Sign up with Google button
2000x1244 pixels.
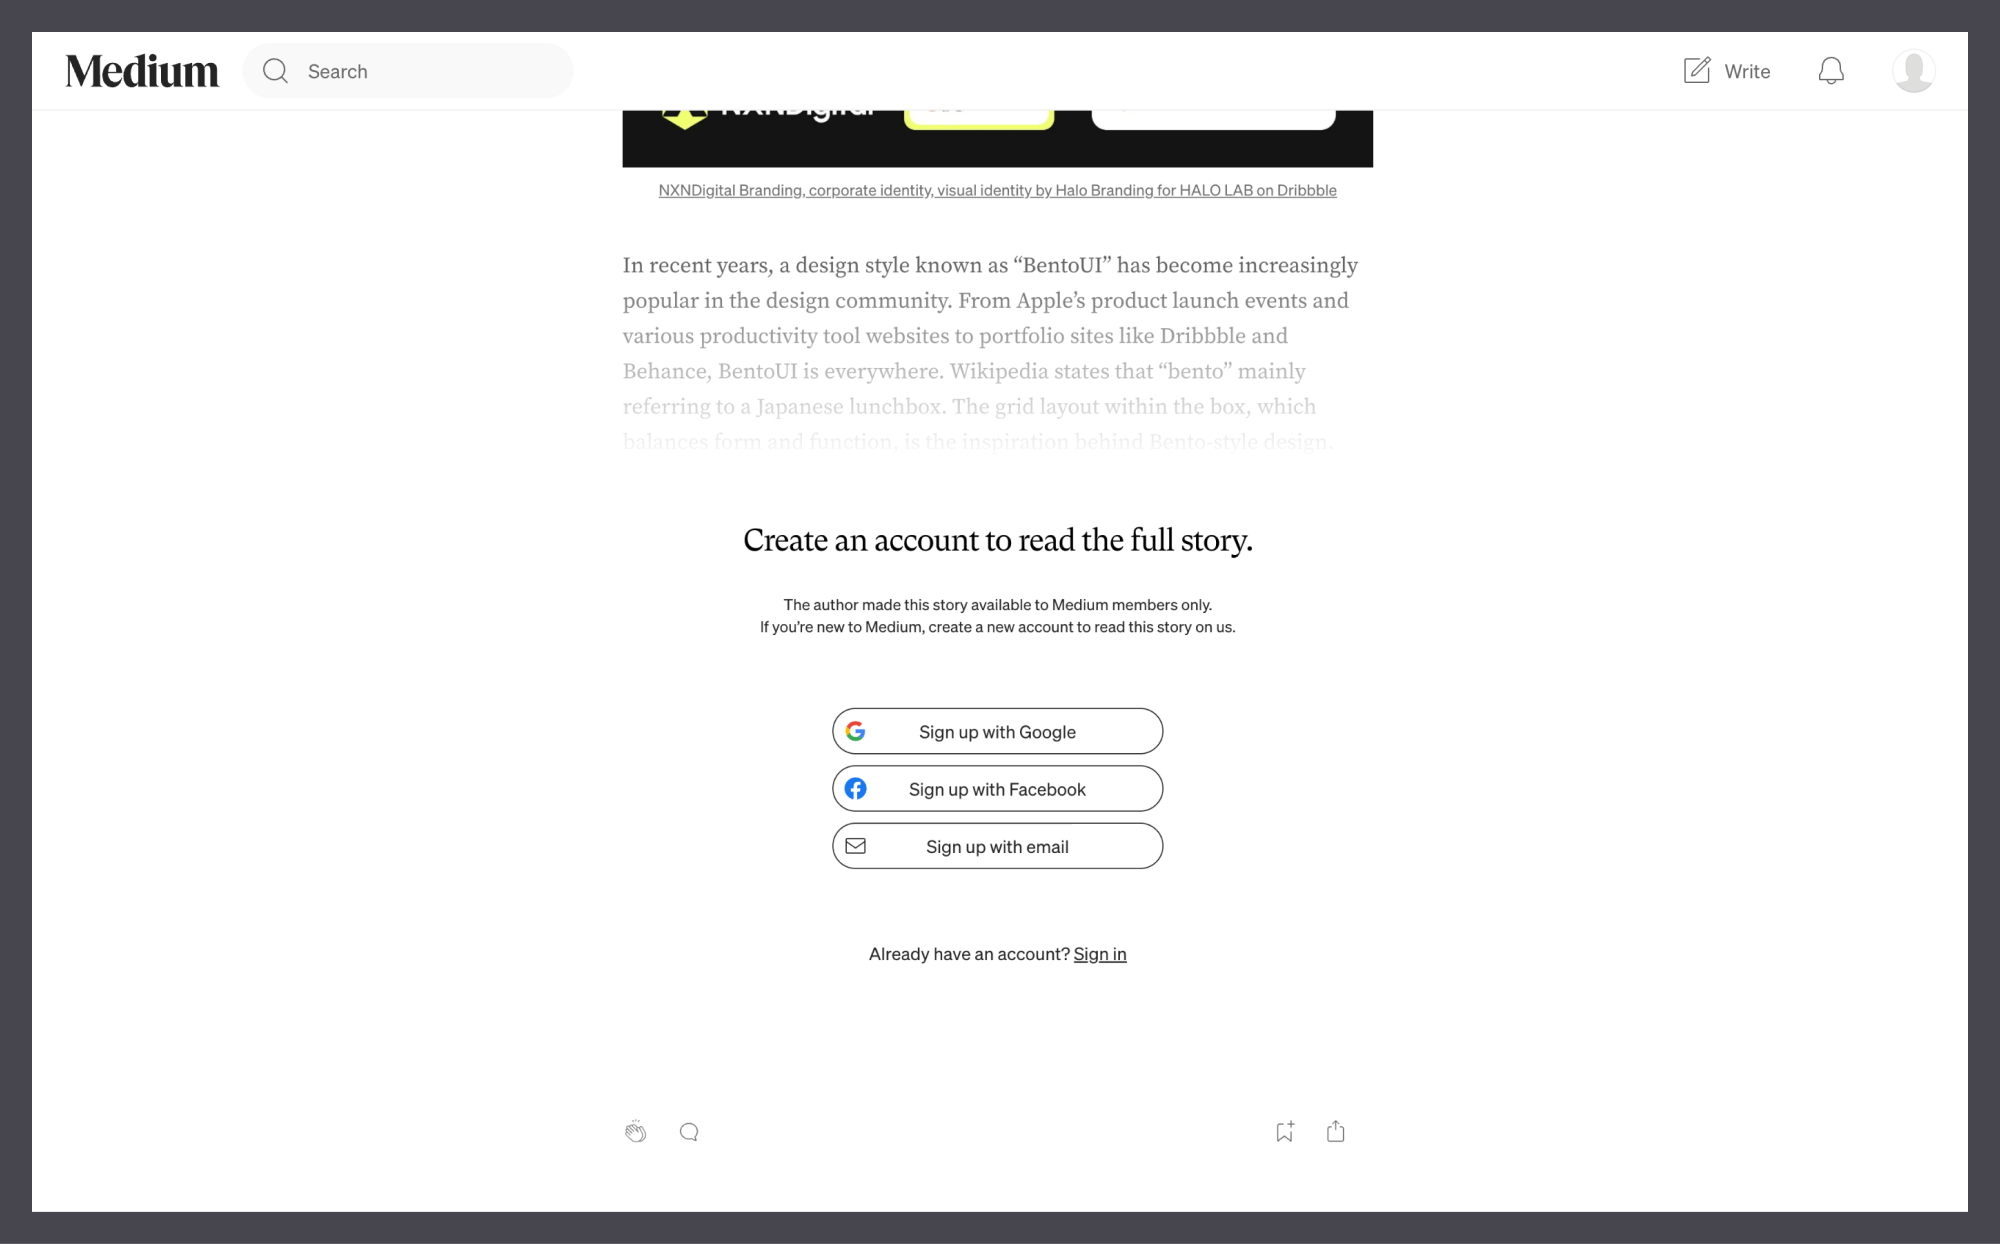click(997, 731)
